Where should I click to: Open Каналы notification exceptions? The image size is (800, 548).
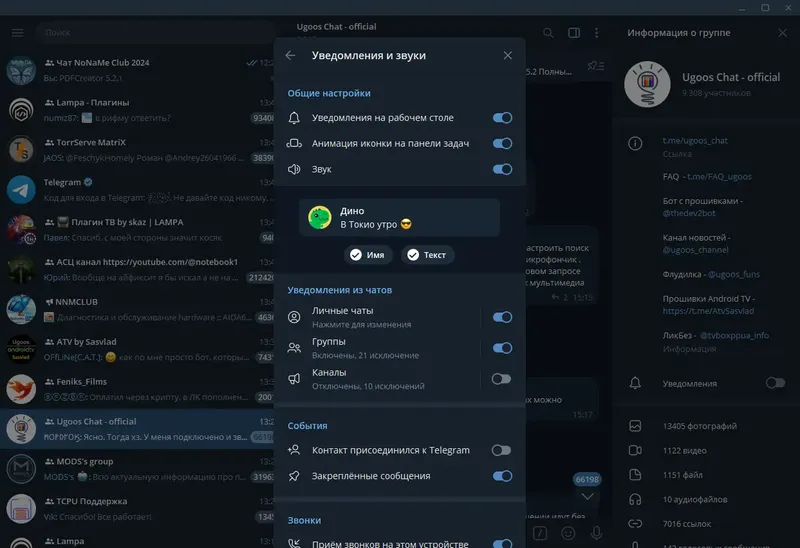tap(378, 379)
